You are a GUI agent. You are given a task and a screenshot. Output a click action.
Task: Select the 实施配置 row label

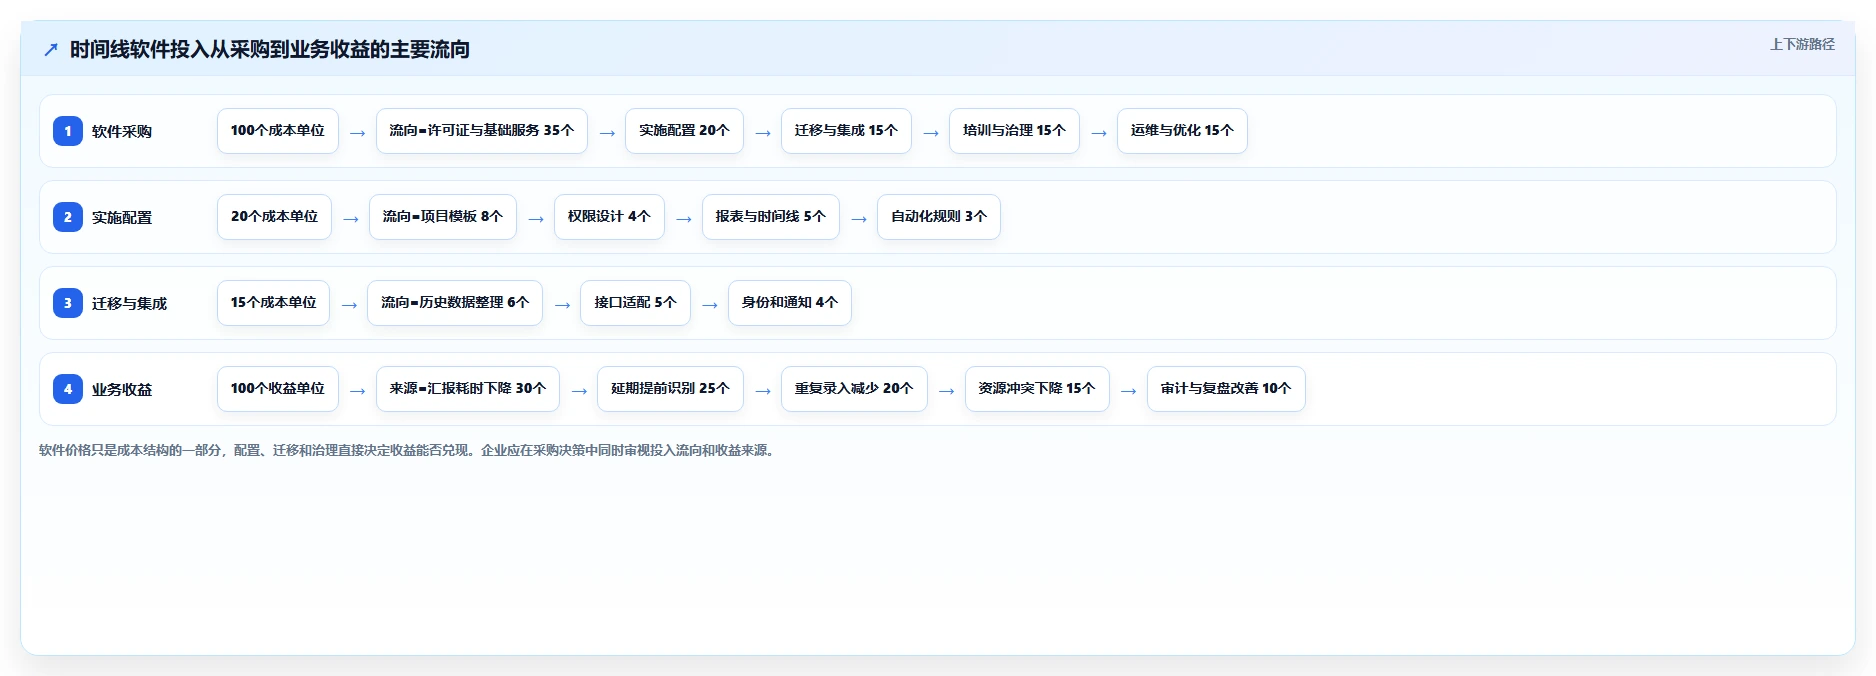[122, 217]
